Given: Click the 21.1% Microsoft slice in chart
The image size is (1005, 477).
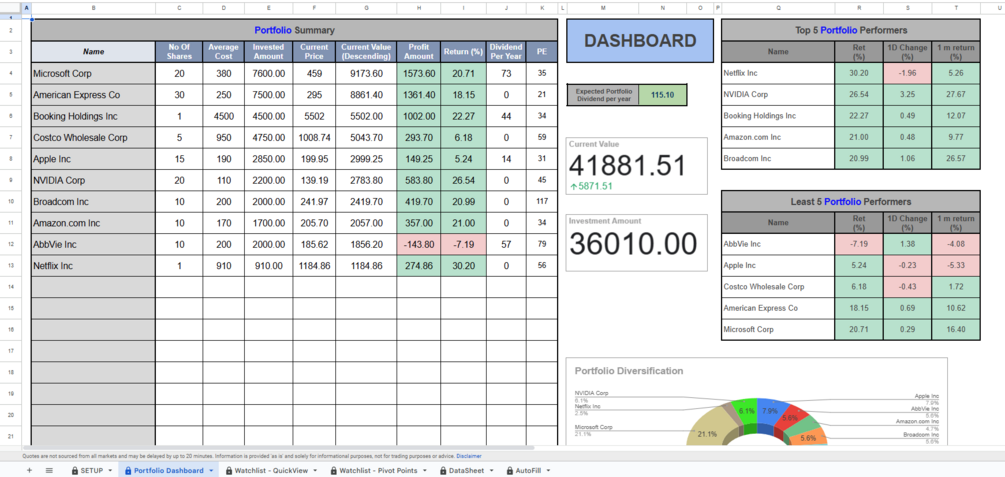Looking at the screenshot, I should coord(708,432).
